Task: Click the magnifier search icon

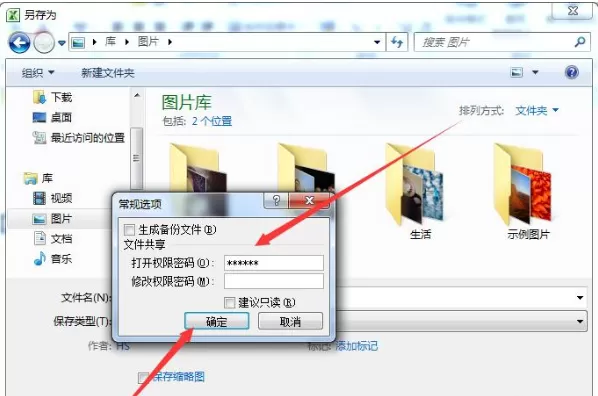Action: click(x=580, y=42)
